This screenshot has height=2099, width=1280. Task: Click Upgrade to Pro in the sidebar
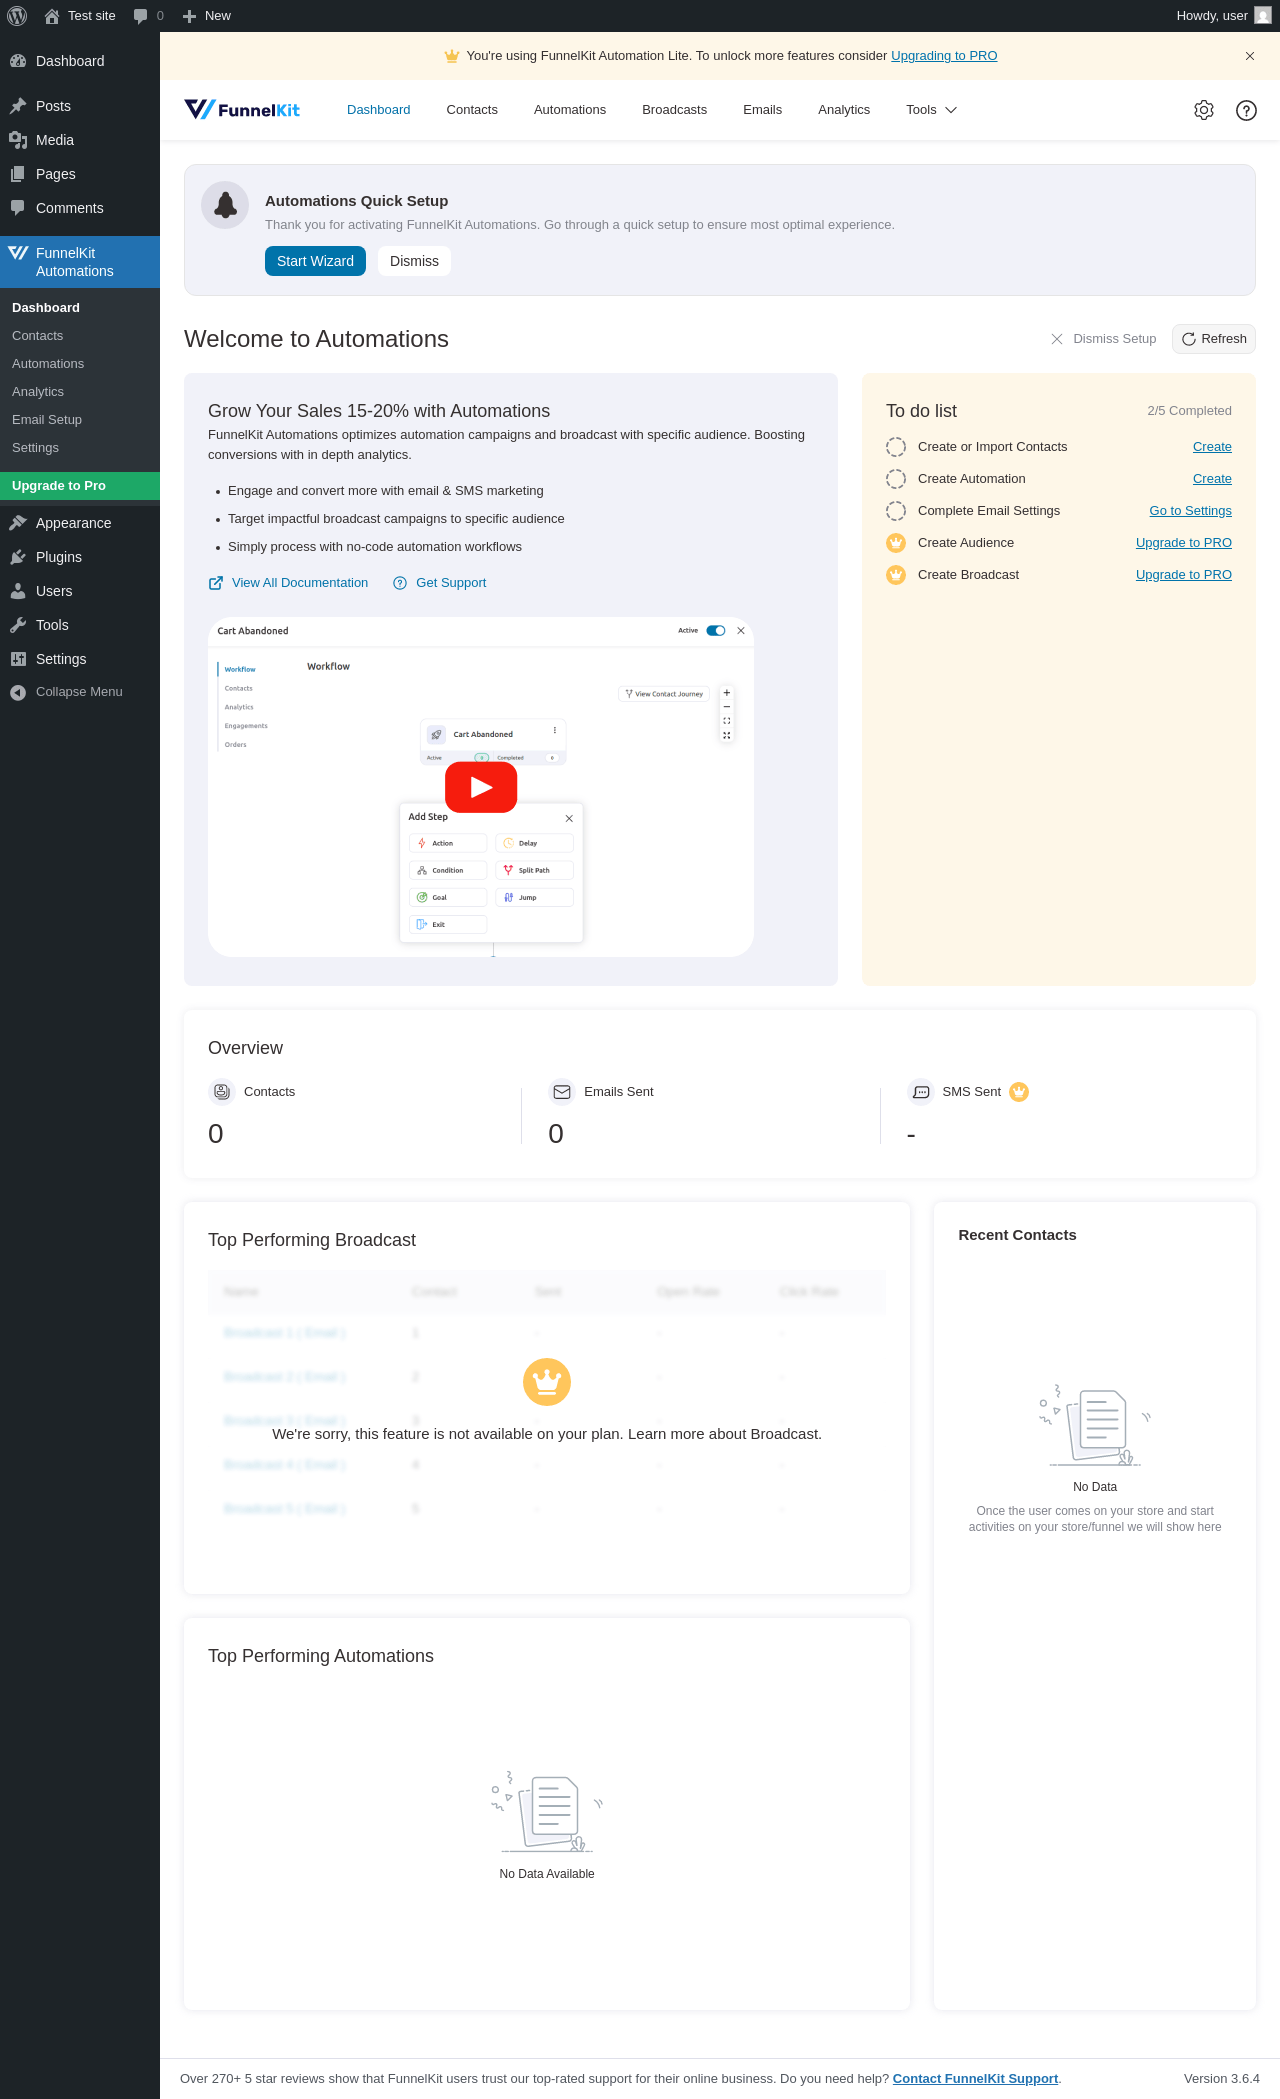80,486
